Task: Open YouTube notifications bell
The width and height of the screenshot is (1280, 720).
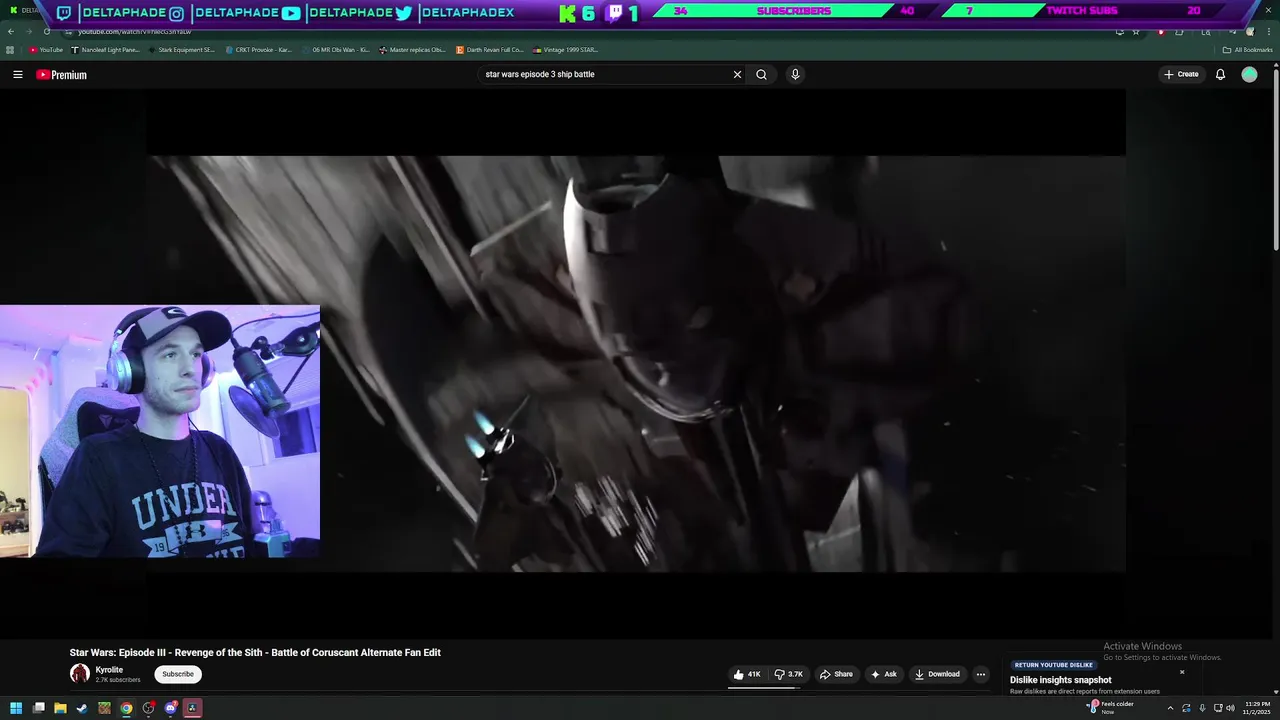Action: click(x=1220, y=74)
